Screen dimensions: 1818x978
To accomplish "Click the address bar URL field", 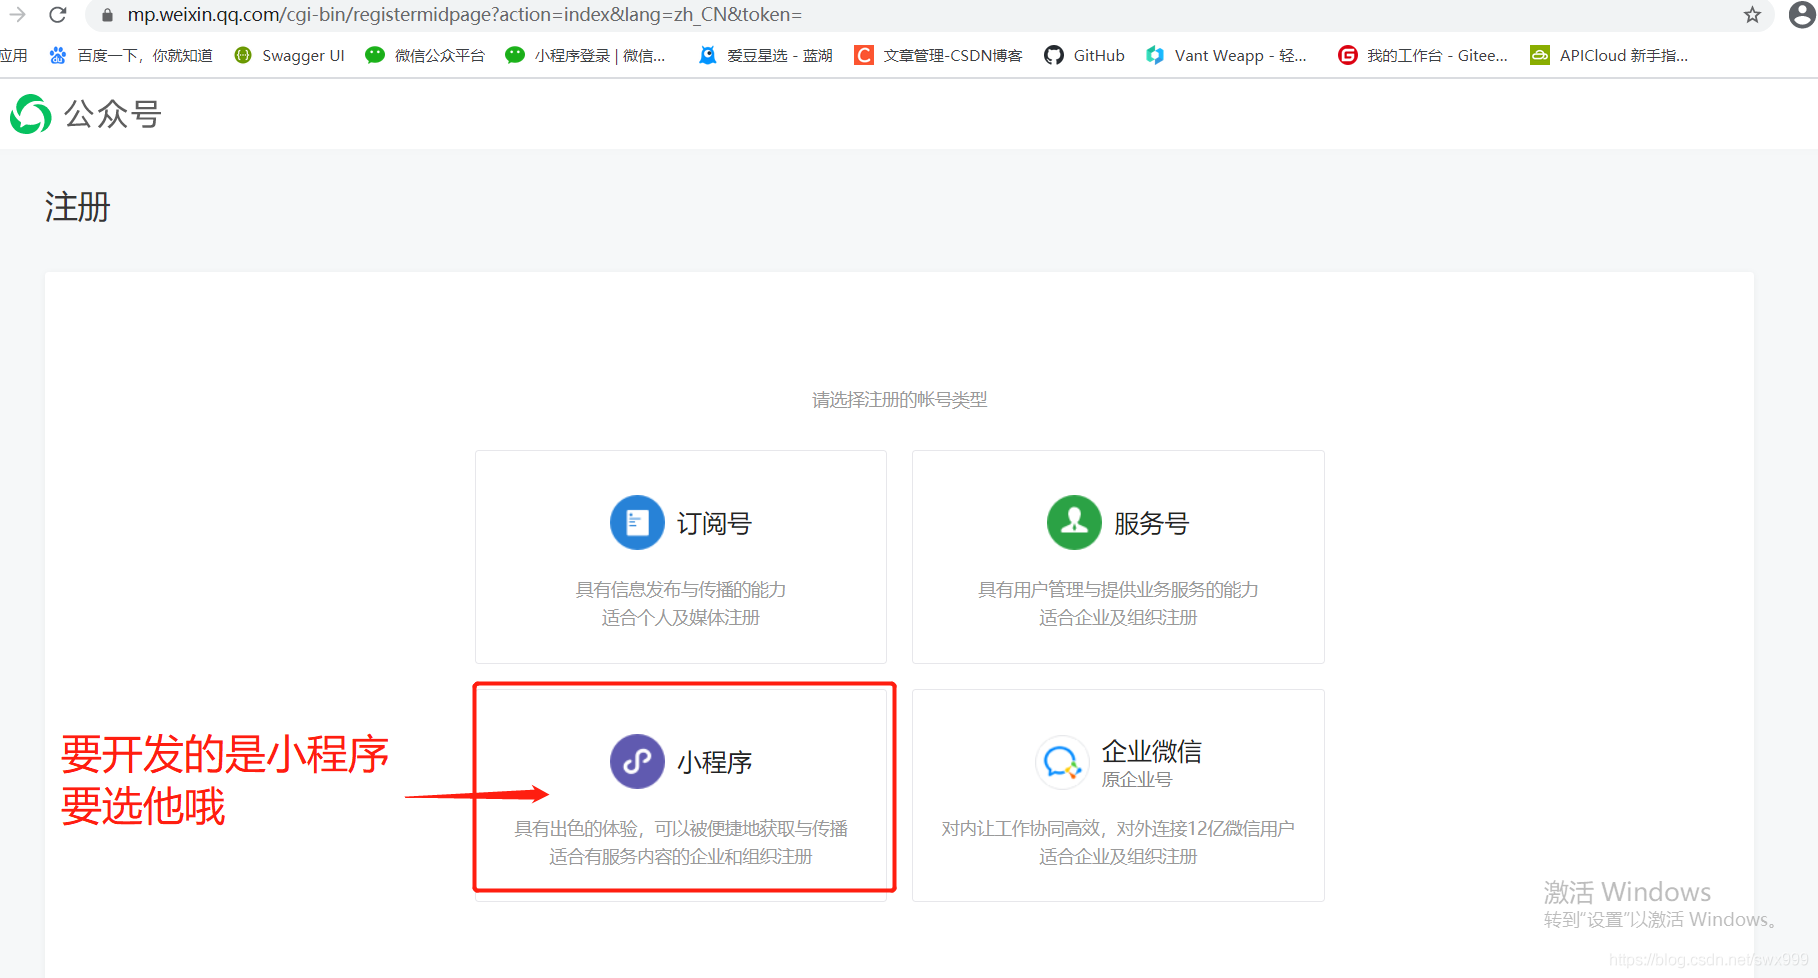I will coord(930,15).
